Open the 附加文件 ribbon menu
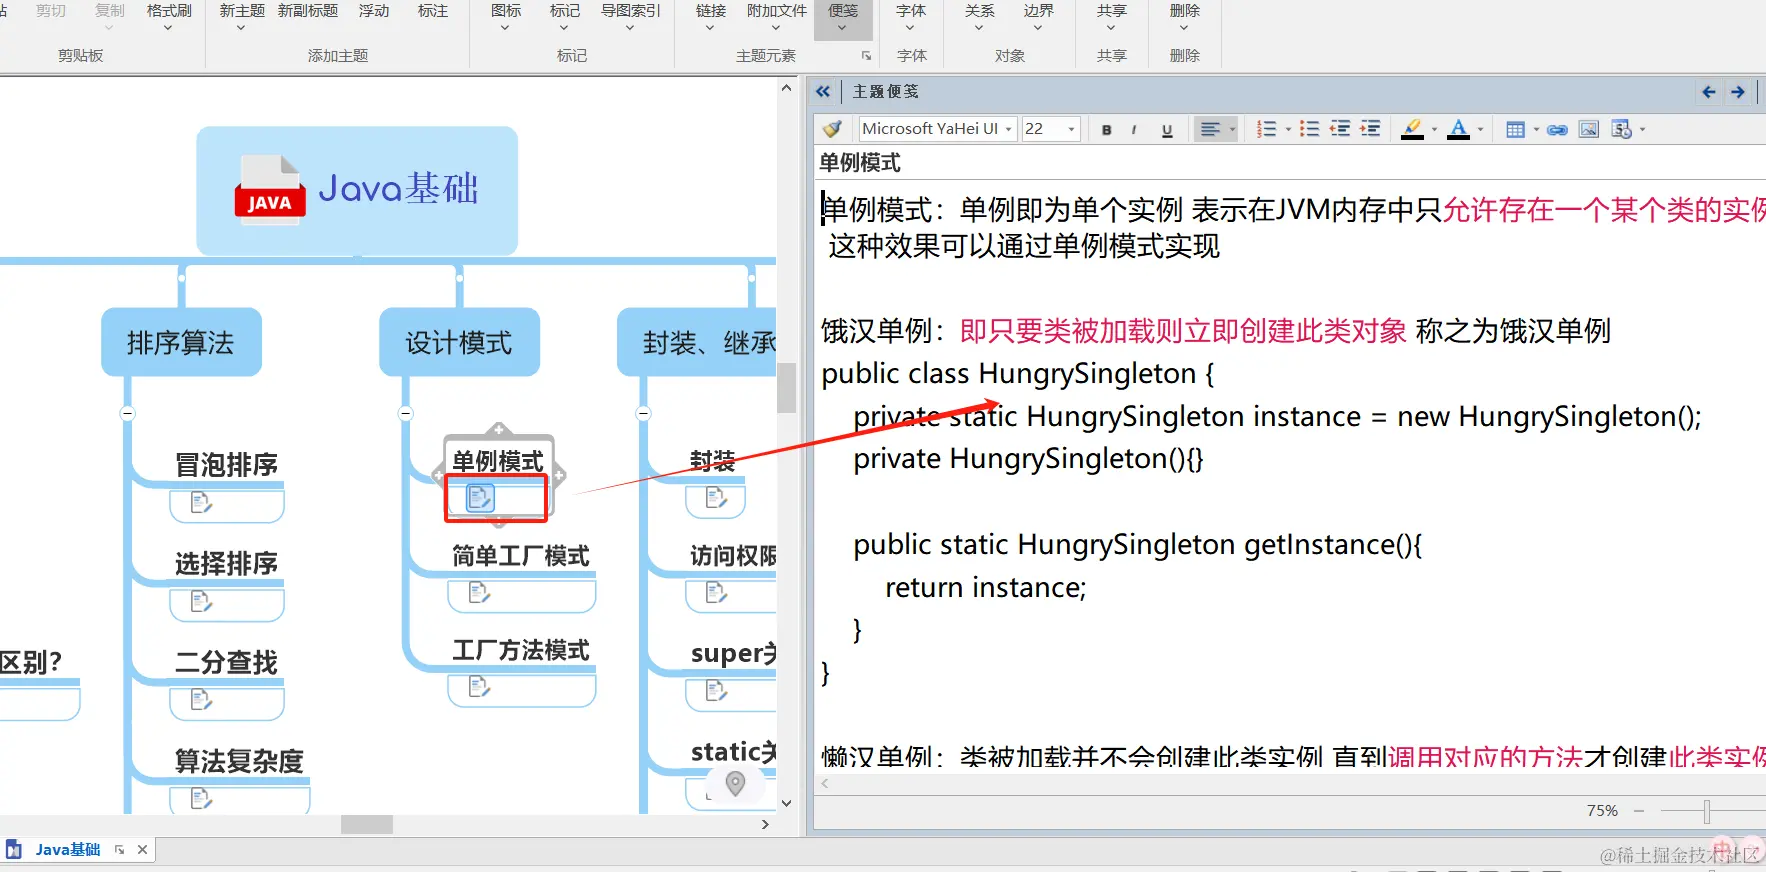Viewport: 1766px width, 872px height. pos(776,18)
